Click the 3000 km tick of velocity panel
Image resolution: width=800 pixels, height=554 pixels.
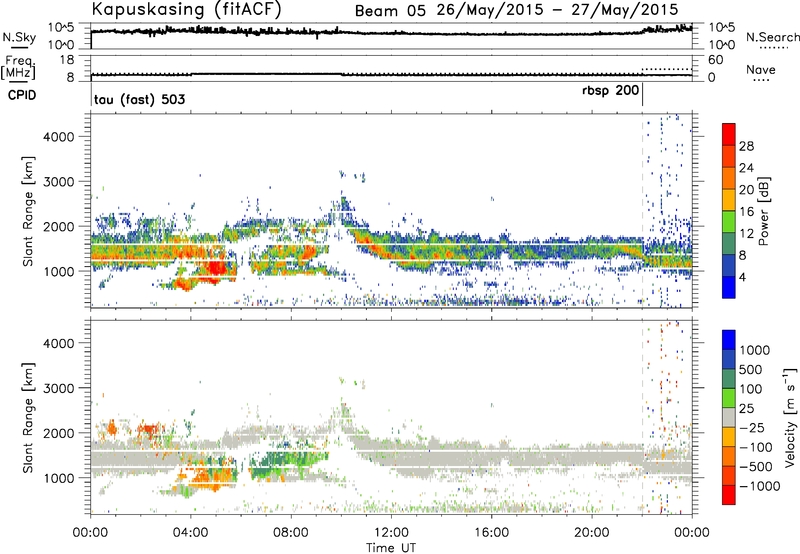[59, 388]
